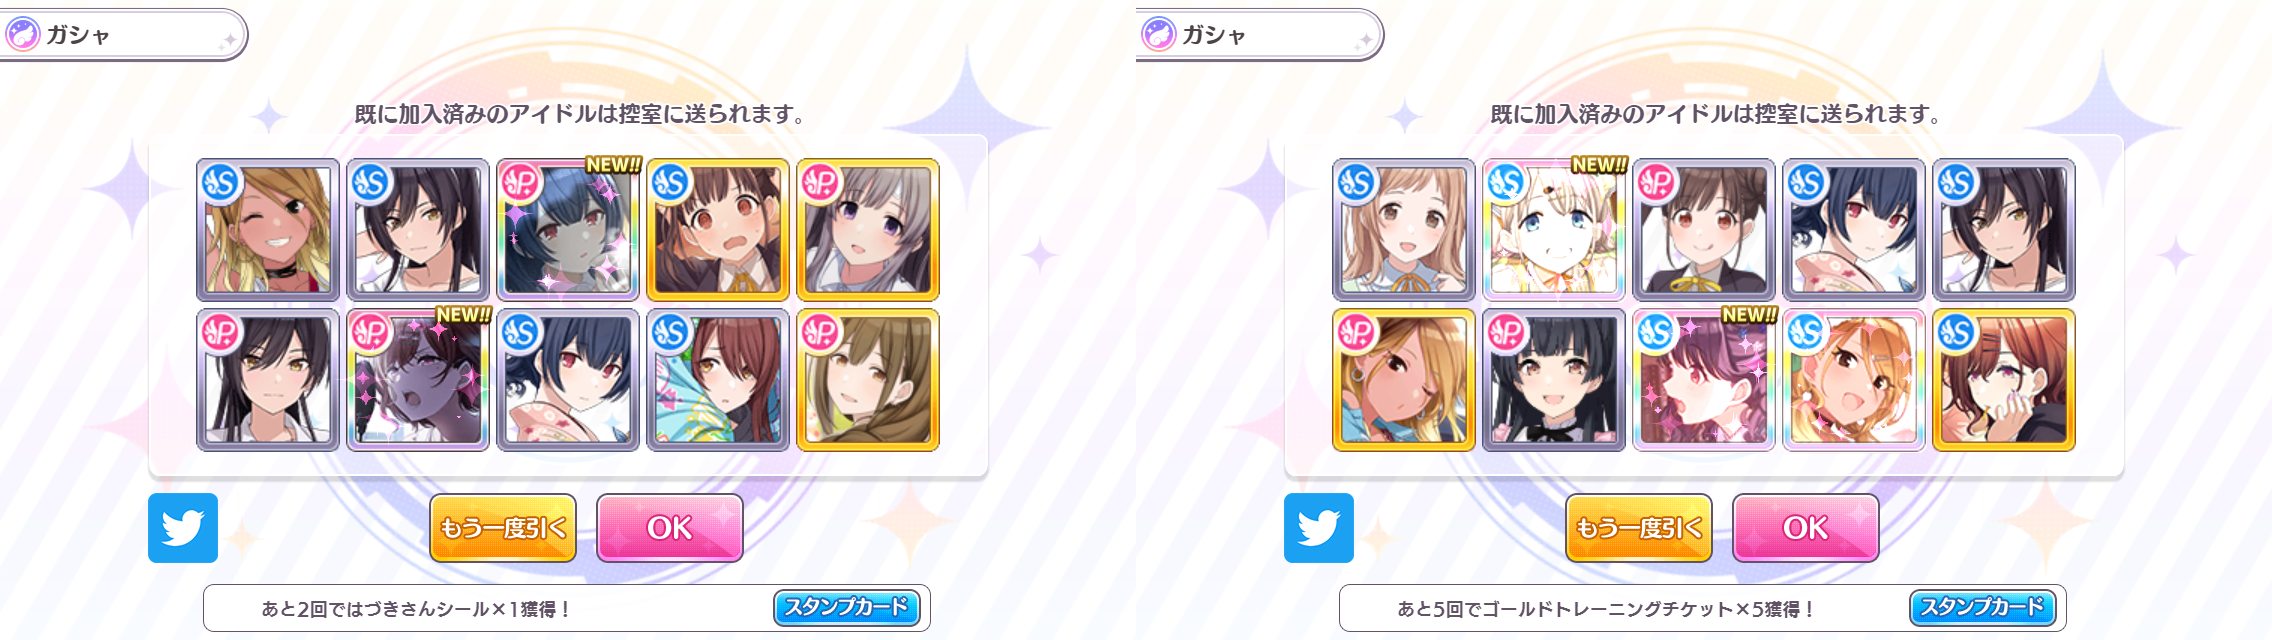Select gold-framed silver-haired idol card, left panel
This screenshot has height=640, width=2272.
[x=868, y=230]
